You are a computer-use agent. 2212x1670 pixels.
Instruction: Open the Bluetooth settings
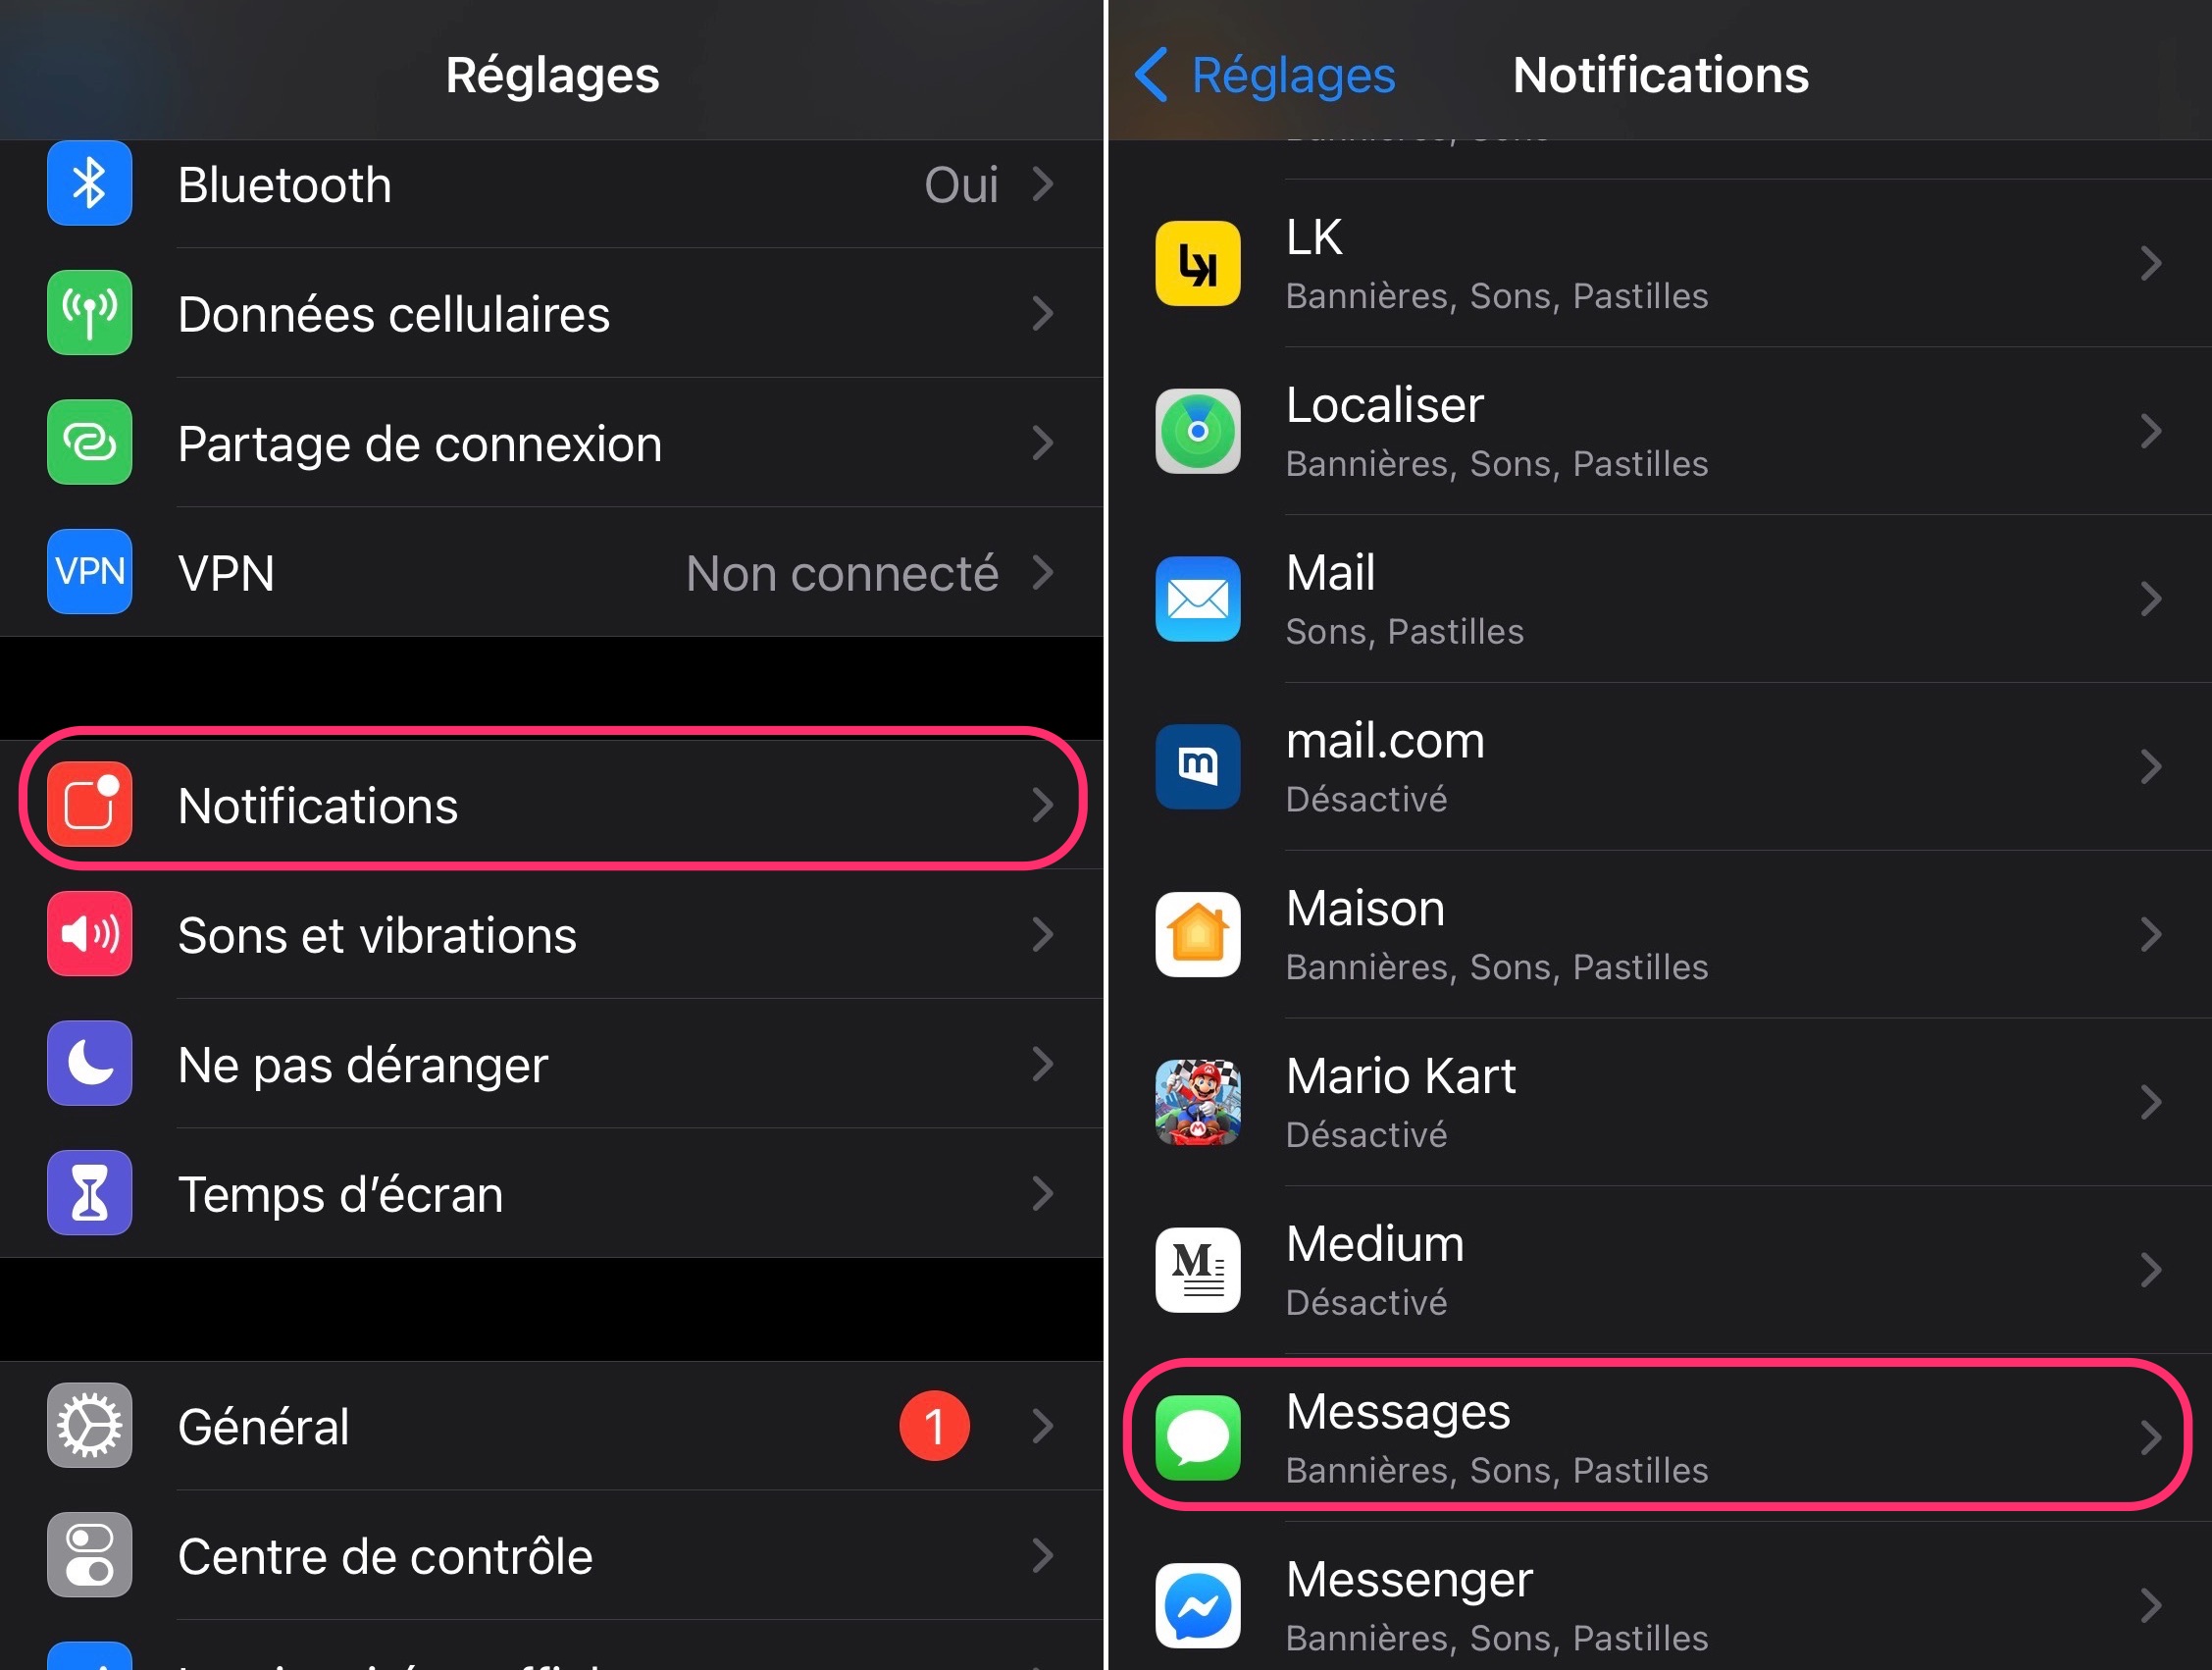(543, 184)
